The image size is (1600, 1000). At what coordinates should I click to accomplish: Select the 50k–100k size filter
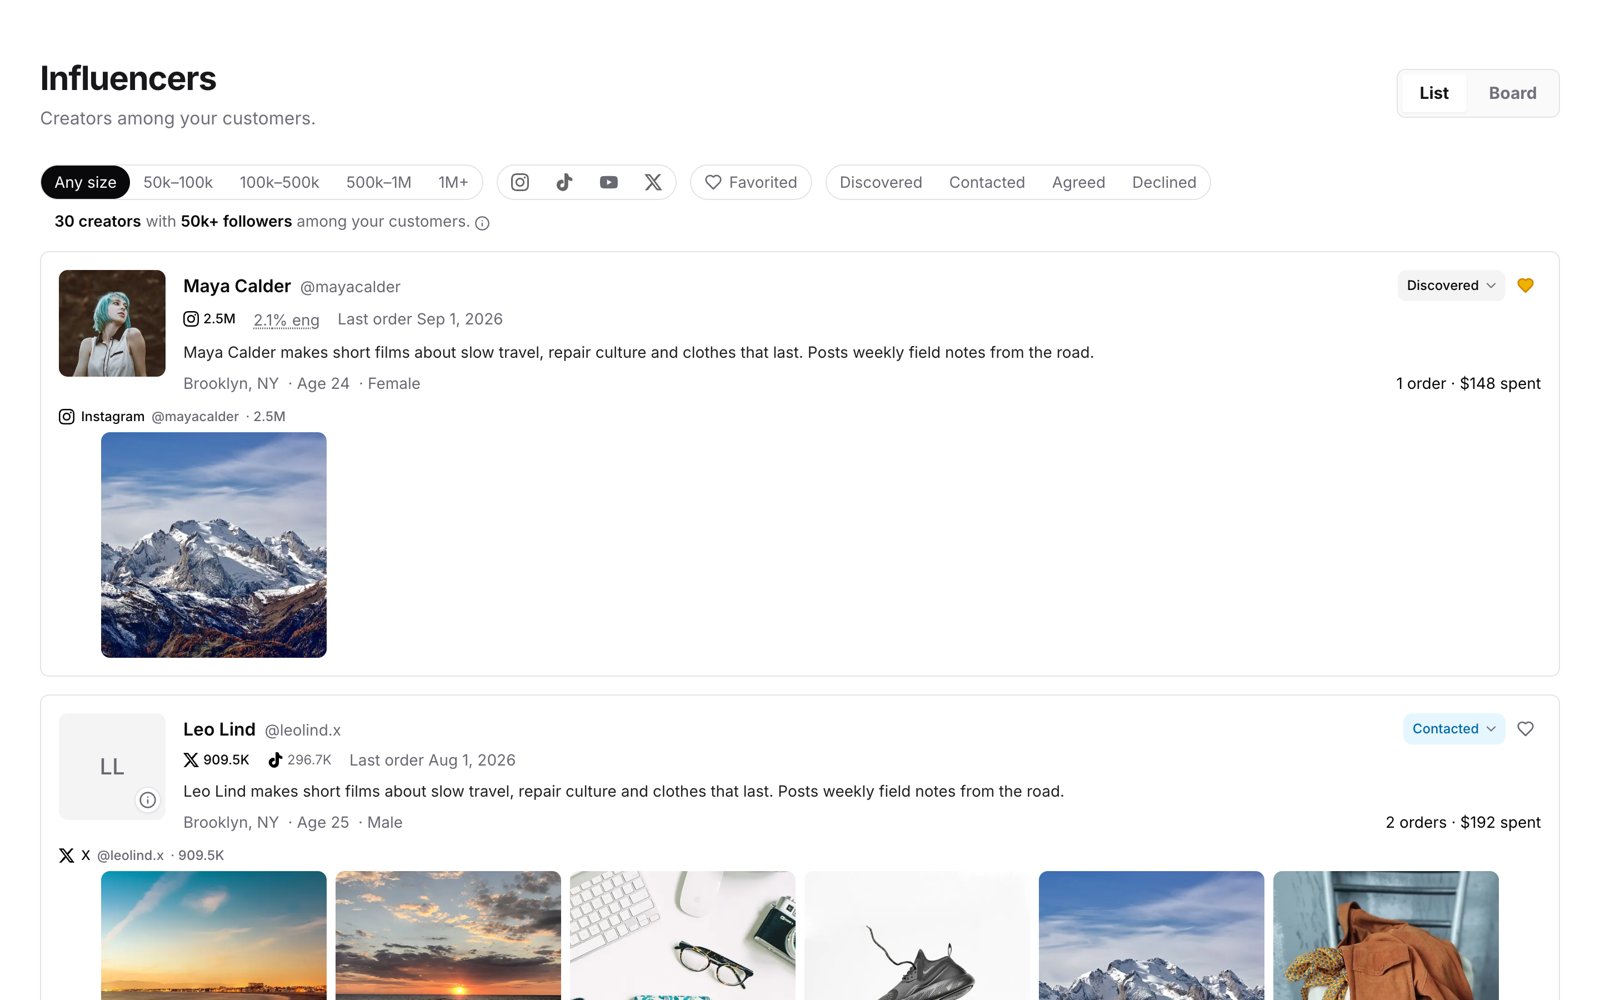[x=178, y=182]
